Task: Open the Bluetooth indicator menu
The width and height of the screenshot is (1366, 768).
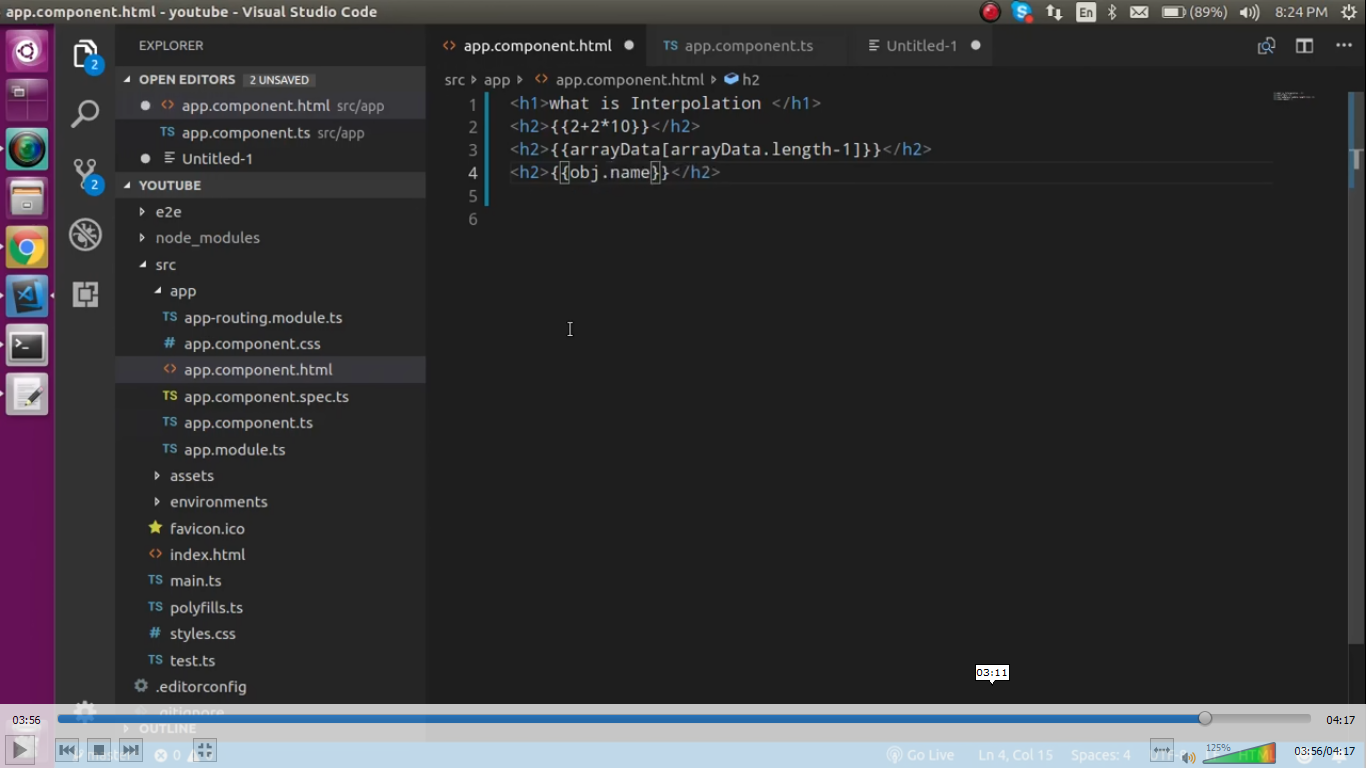Action: click(x=1112, y=12)
